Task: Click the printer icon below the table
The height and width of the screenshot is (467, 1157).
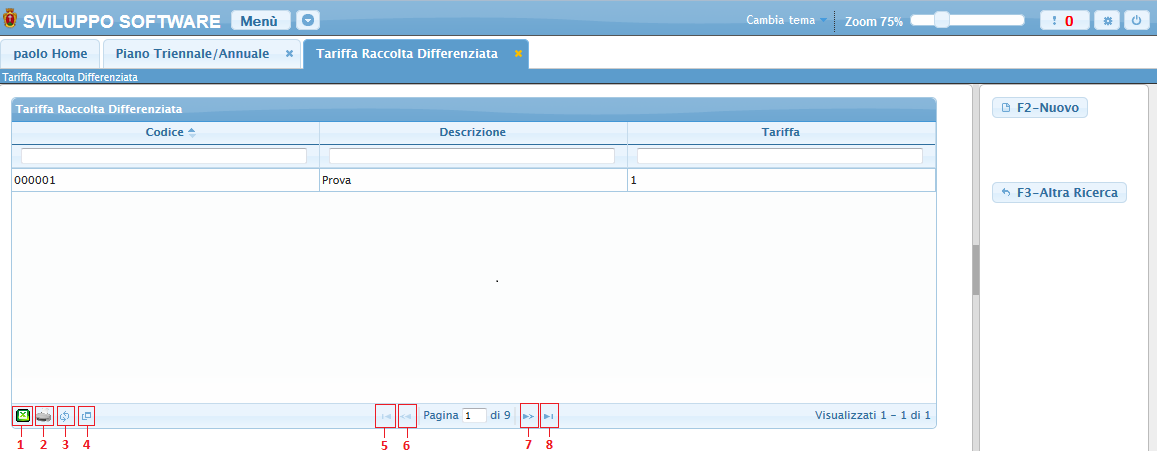Action: tap(44, 416)
